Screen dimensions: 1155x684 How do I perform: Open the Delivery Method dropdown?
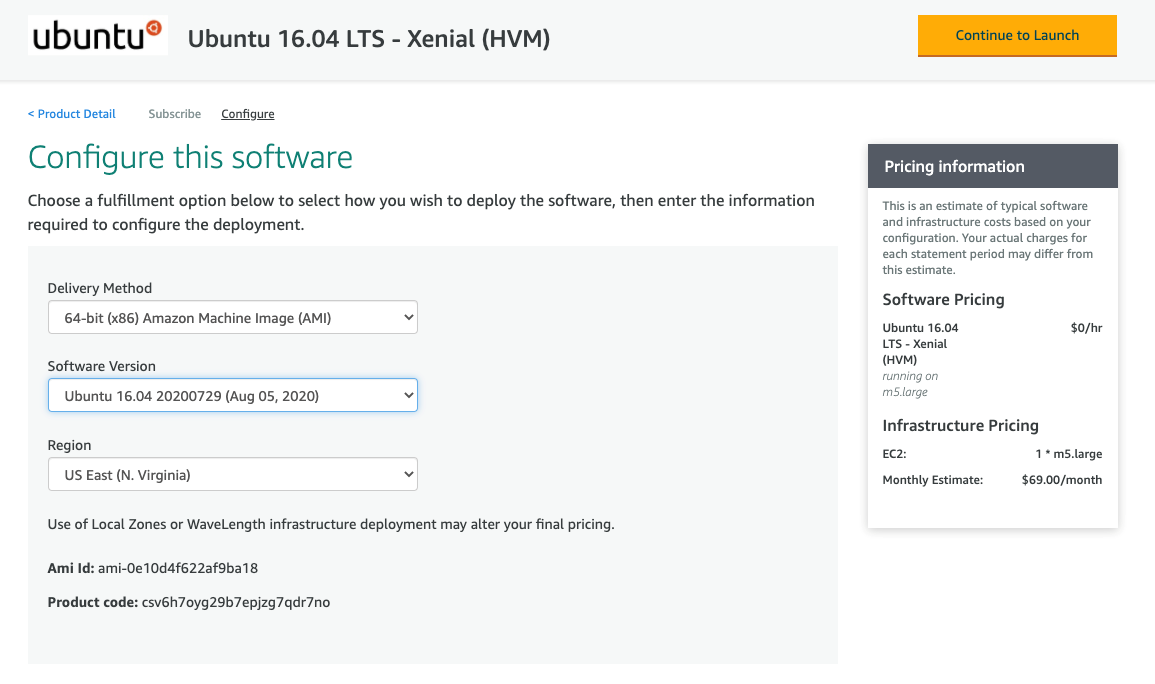(x=233, y=316)
